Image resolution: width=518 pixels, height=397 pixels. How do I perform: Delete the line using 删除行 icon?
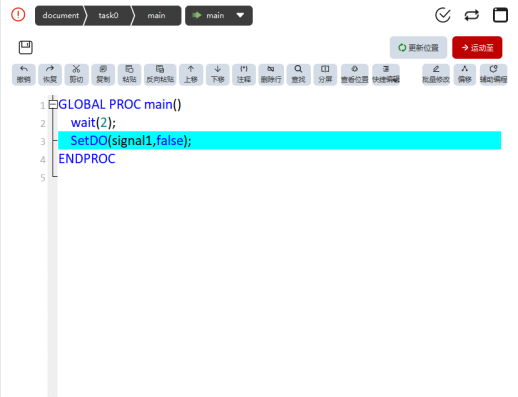tap(271, 74)
